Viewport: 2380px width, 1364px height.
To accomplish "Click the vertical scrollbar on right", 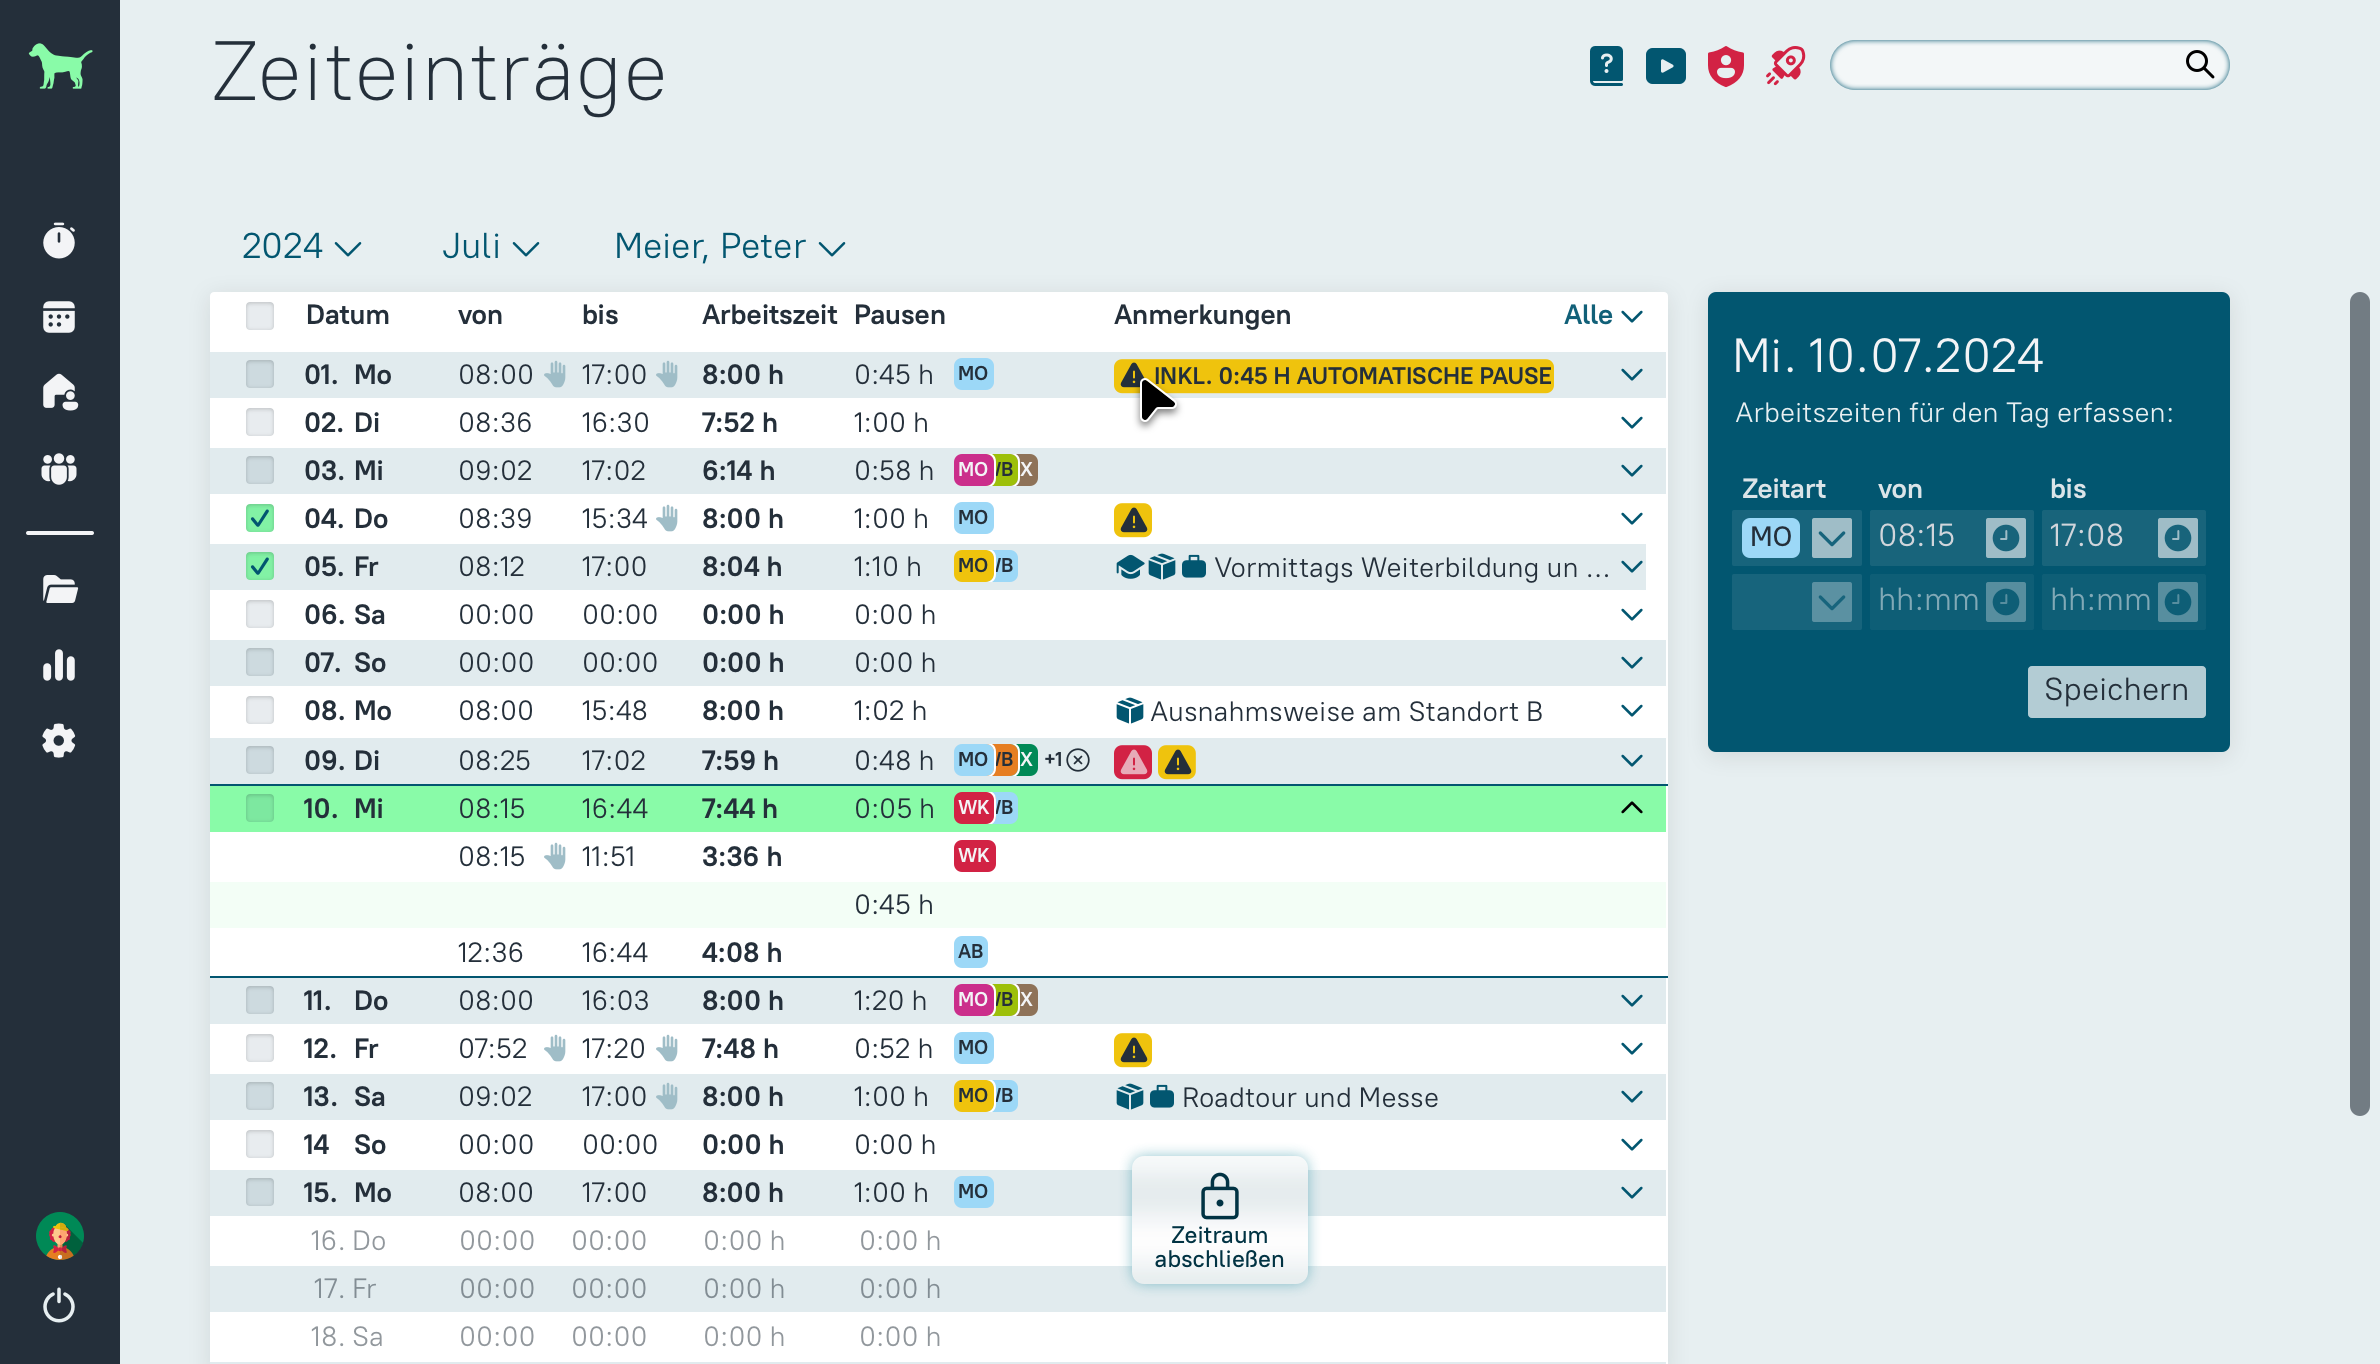I will pyautogui.click(x=2359, y=703).
